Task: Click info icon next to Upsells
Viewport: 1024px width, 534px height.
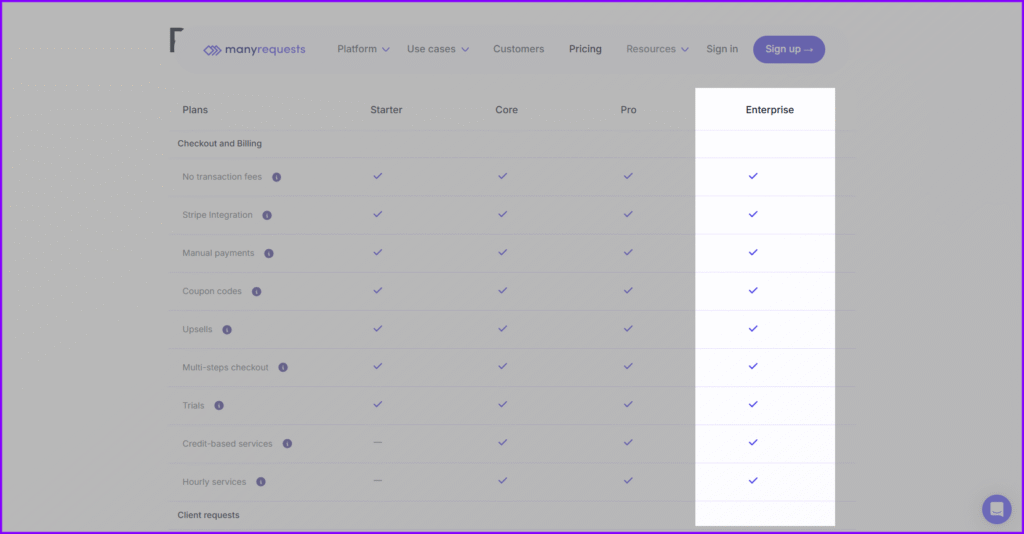Action: pyautogui.click(x=227, y=330)
